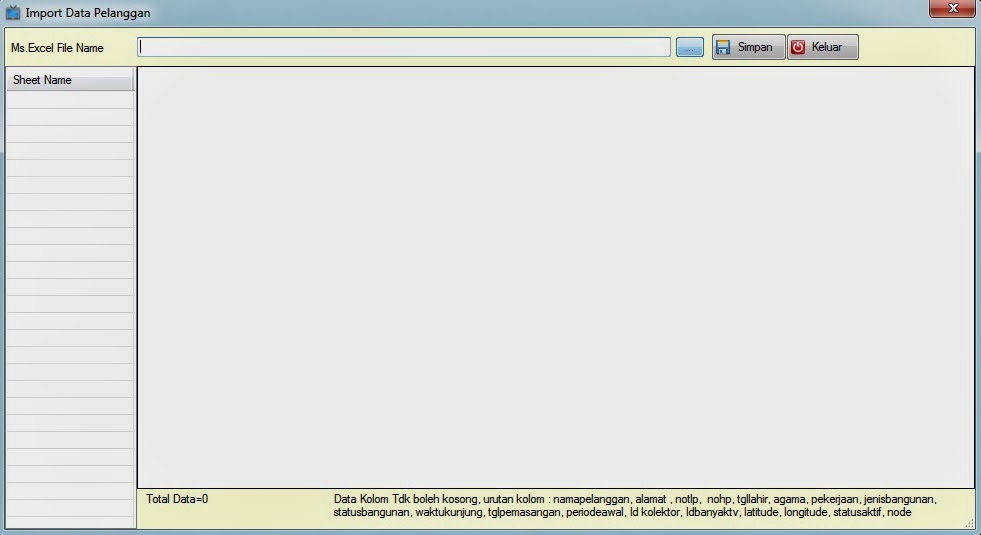981x535 pixels.
Task: Click the Ms.Excel File Name input field
Action: 404,47
